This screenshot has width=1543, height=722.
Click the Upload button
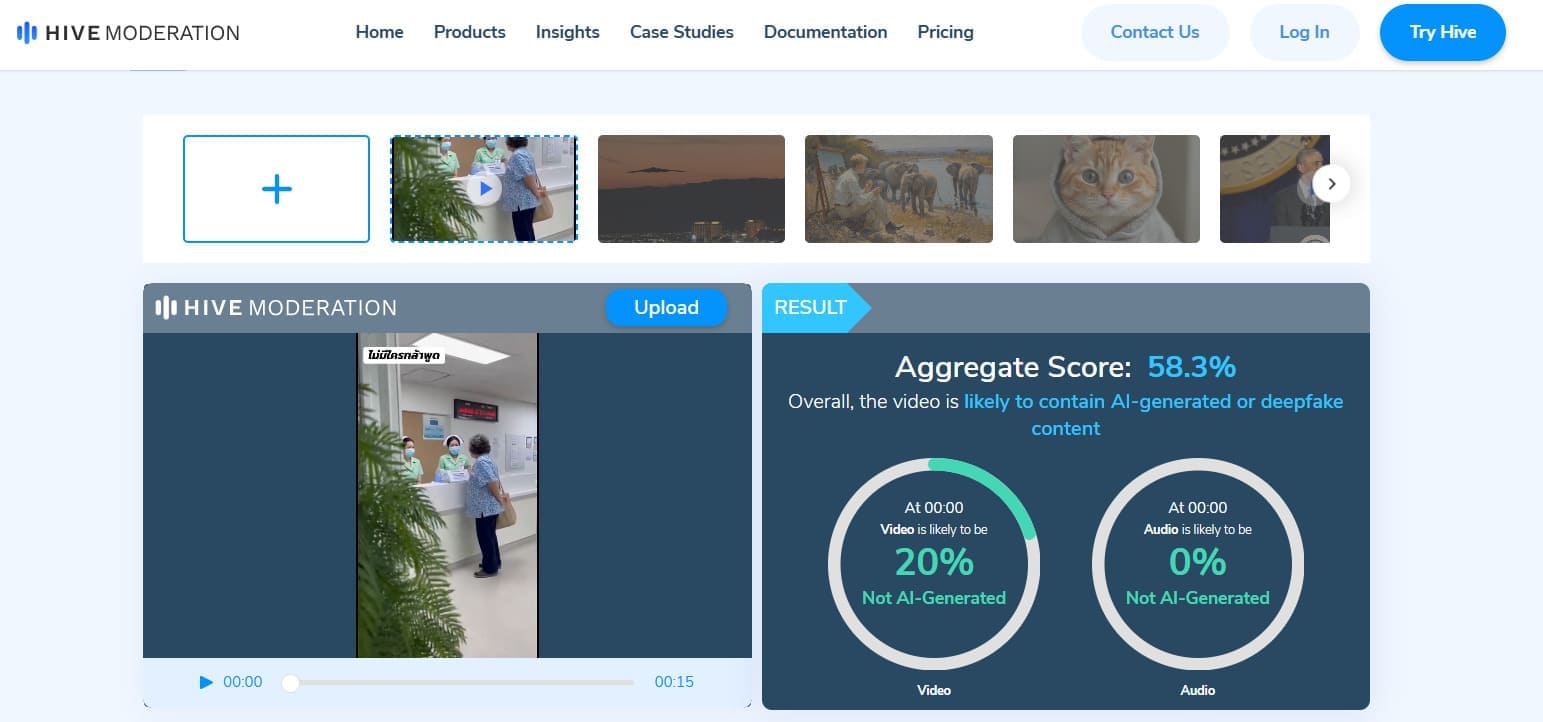point(666,308)
